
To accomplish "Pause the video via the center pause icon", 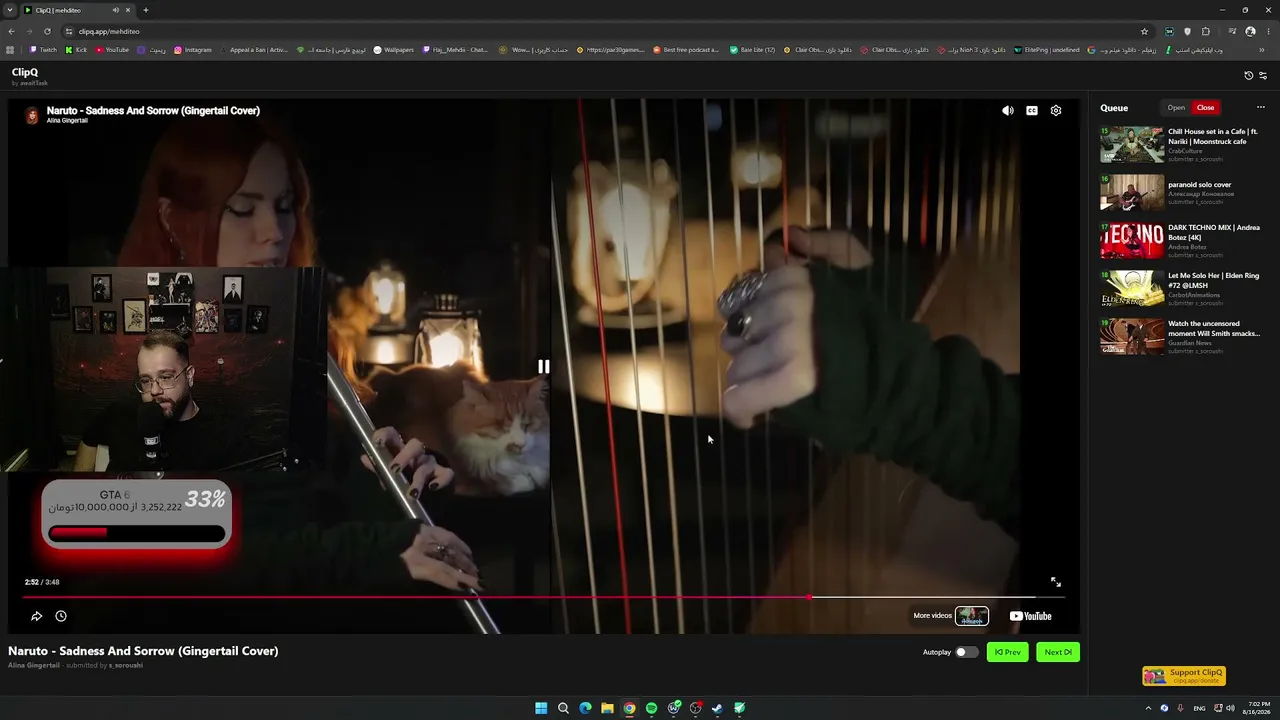I will click(543, 367).
